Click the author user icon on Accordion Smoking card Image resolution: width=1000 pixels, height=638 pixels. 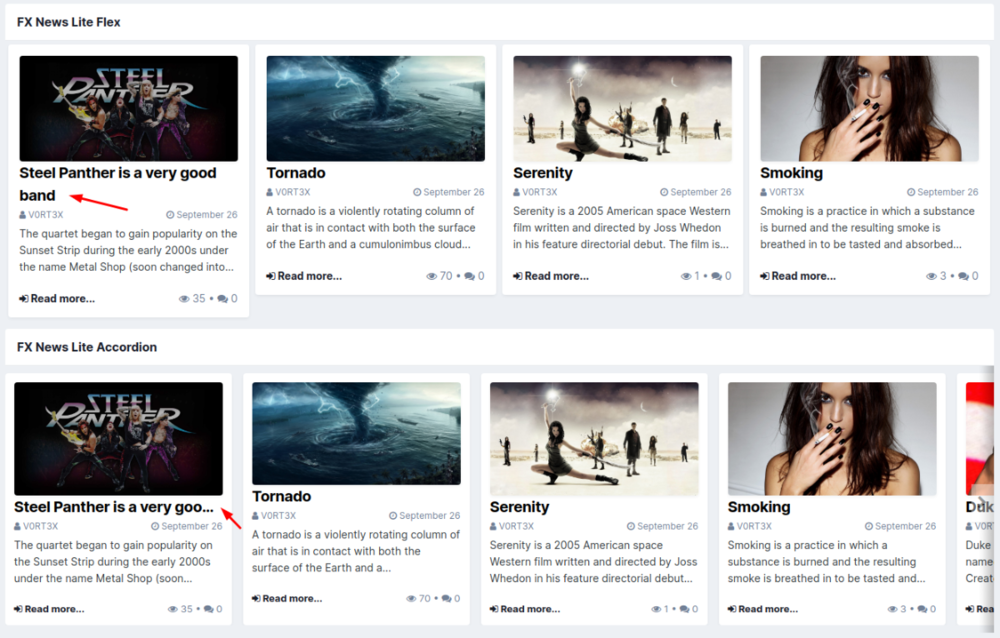pos(731,526)
